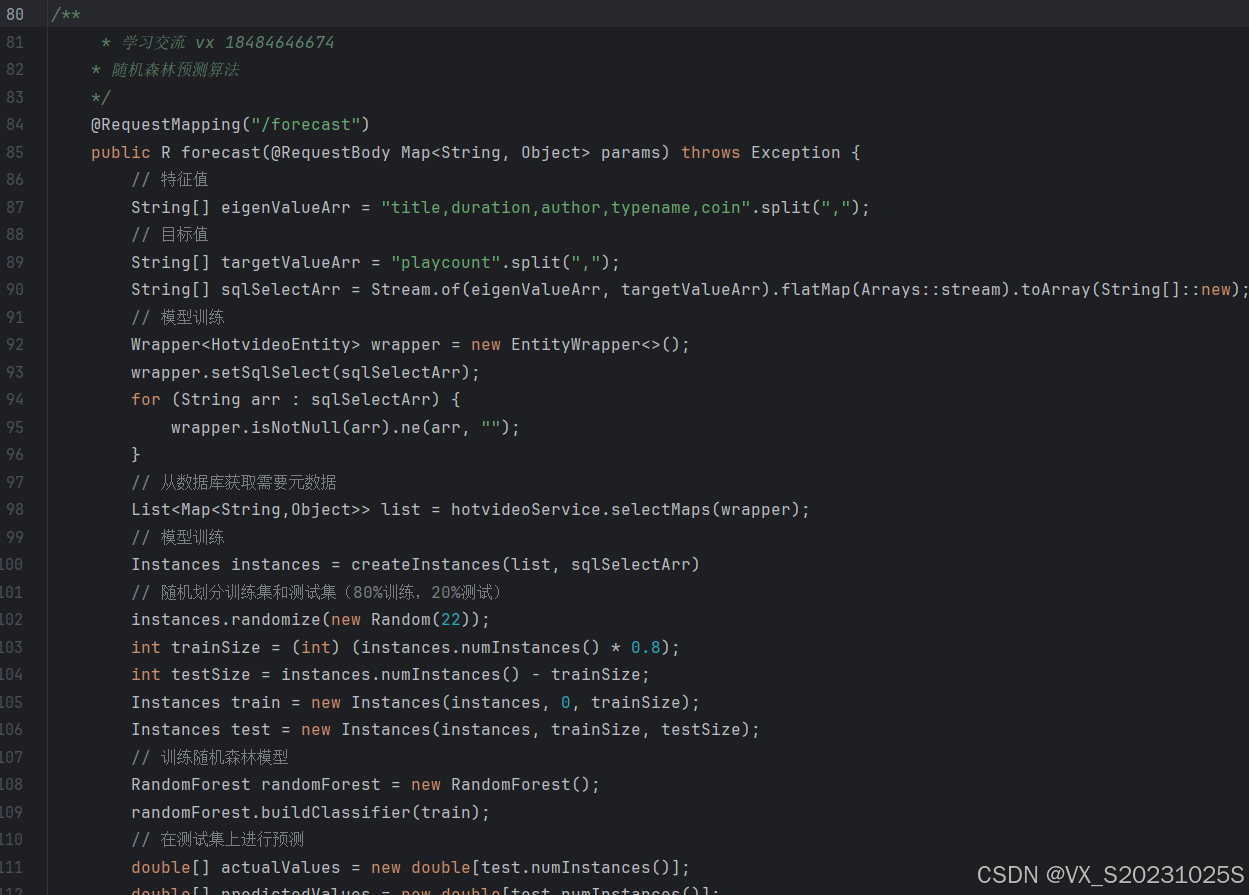The image size is (1249, 895).
Task: Click the // 随机划分训练集和测试集 comment
Action: click(316, 592)
